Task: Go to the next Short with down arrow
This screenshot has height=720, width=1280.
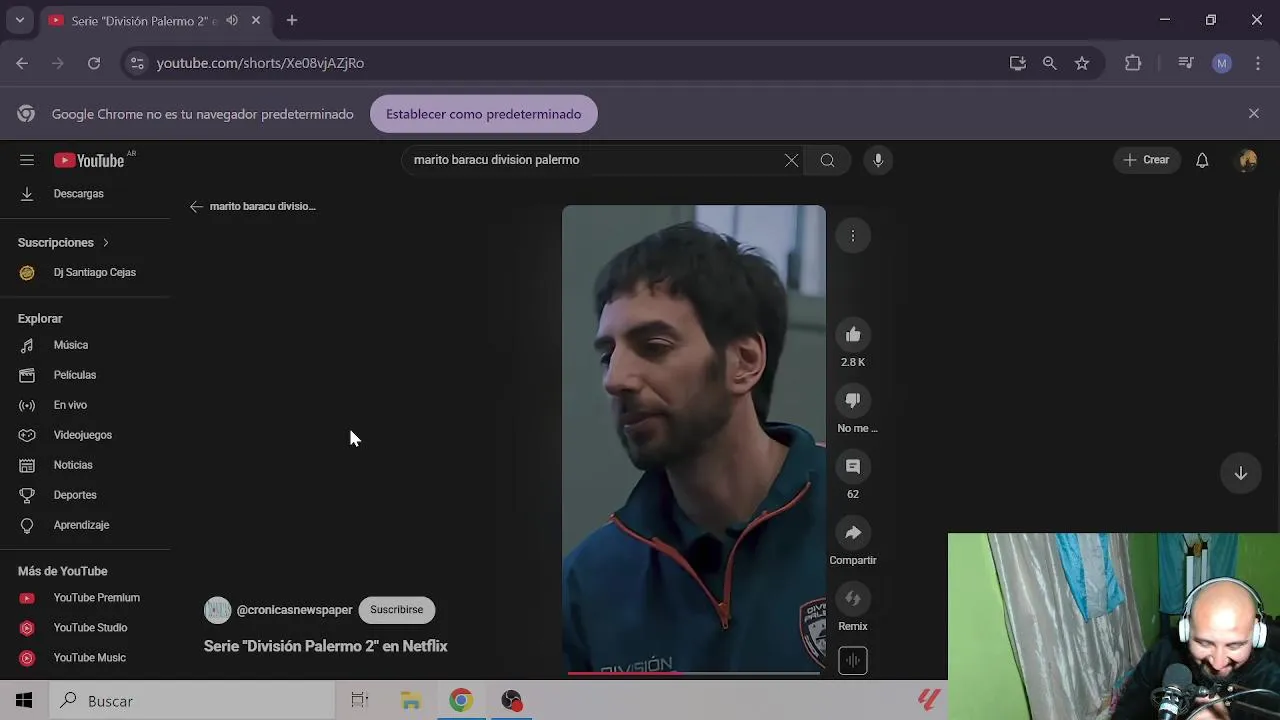Action: tap(1240, 473)
